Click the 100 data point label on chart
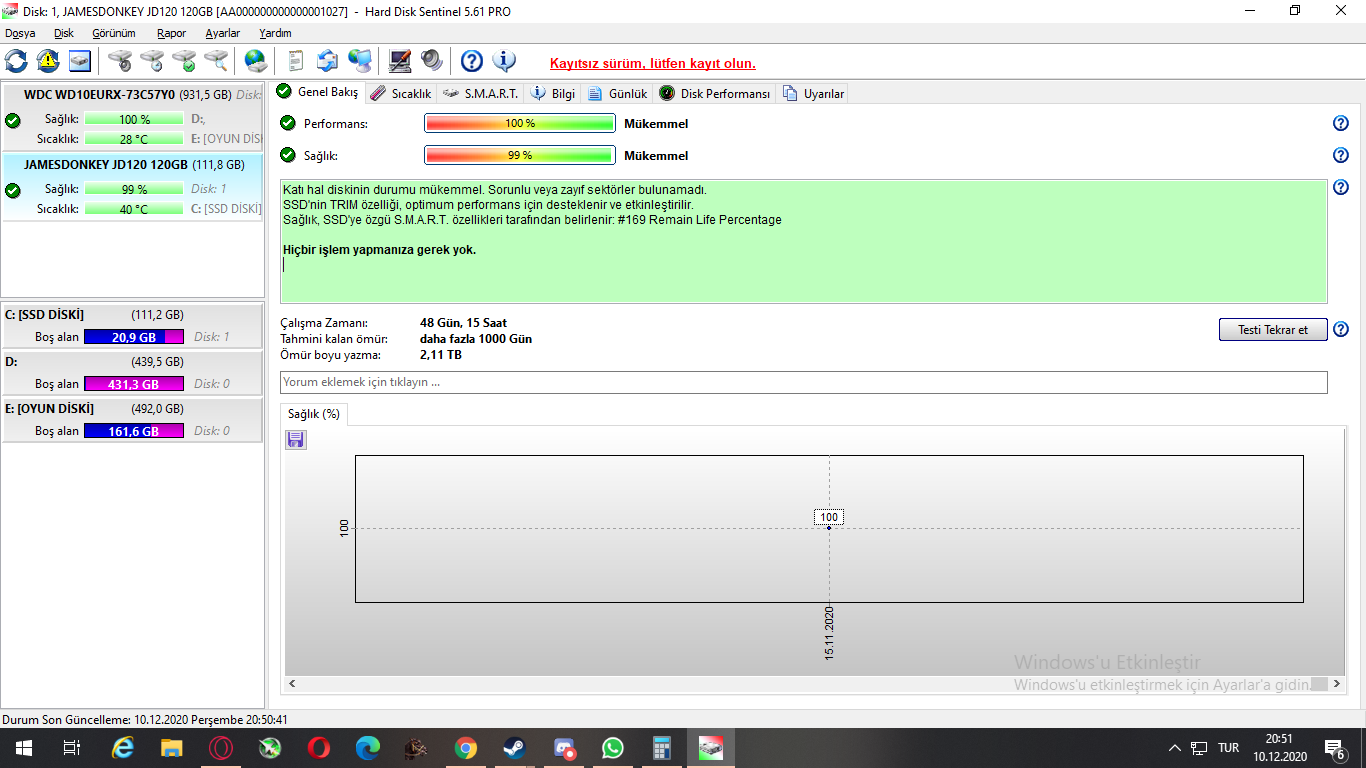Image resolution: width=1366 pixels, height=768 pixels. click(x=829, y=517)
